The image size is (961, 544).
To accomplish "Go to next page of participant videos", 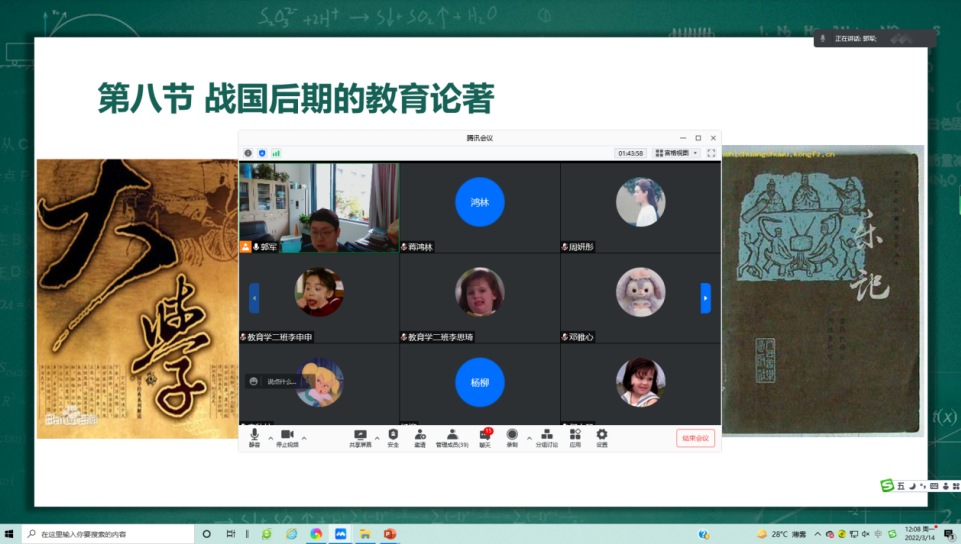I will coord(706,298).
